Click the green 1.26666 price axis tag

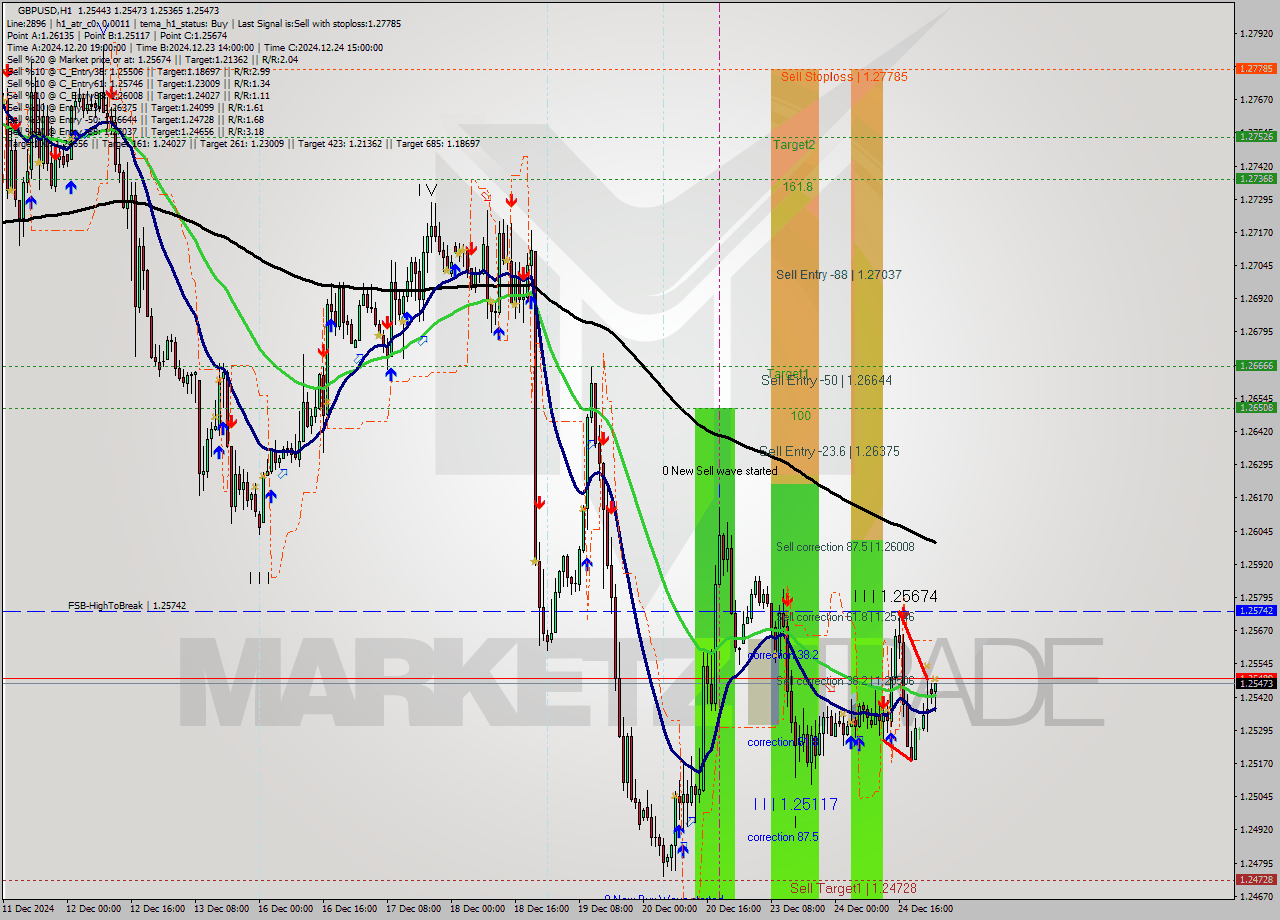pos(1255,366)
